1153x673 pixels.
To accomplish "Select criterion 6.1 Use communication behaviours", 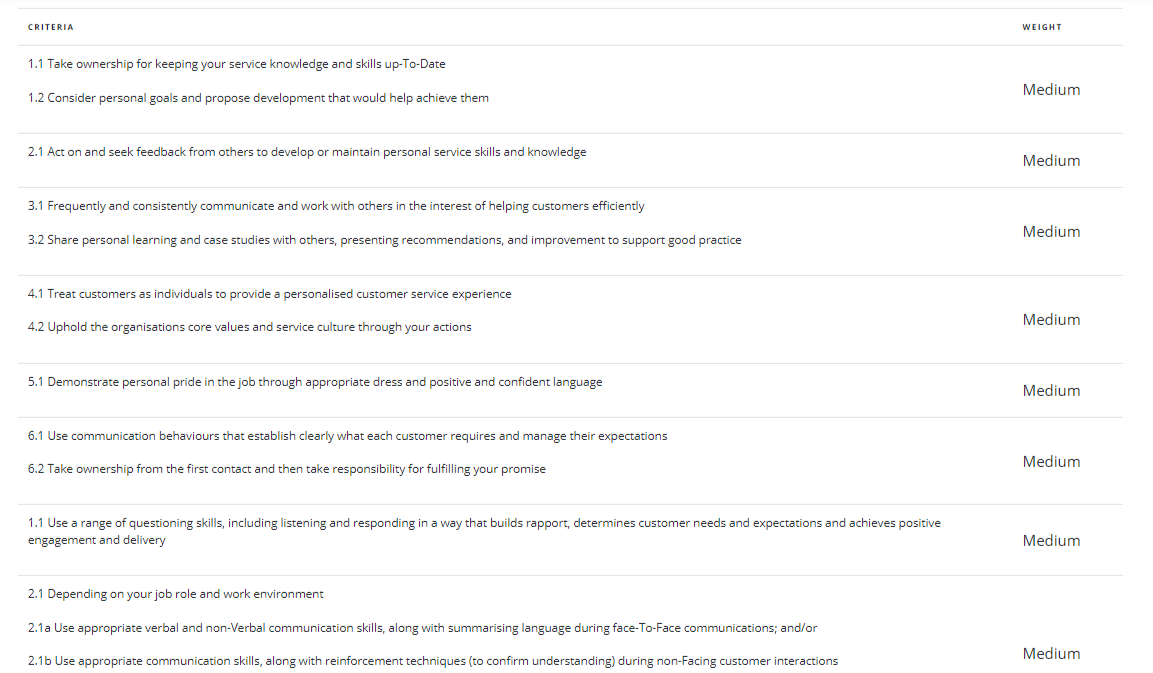I will coord(347,436).
